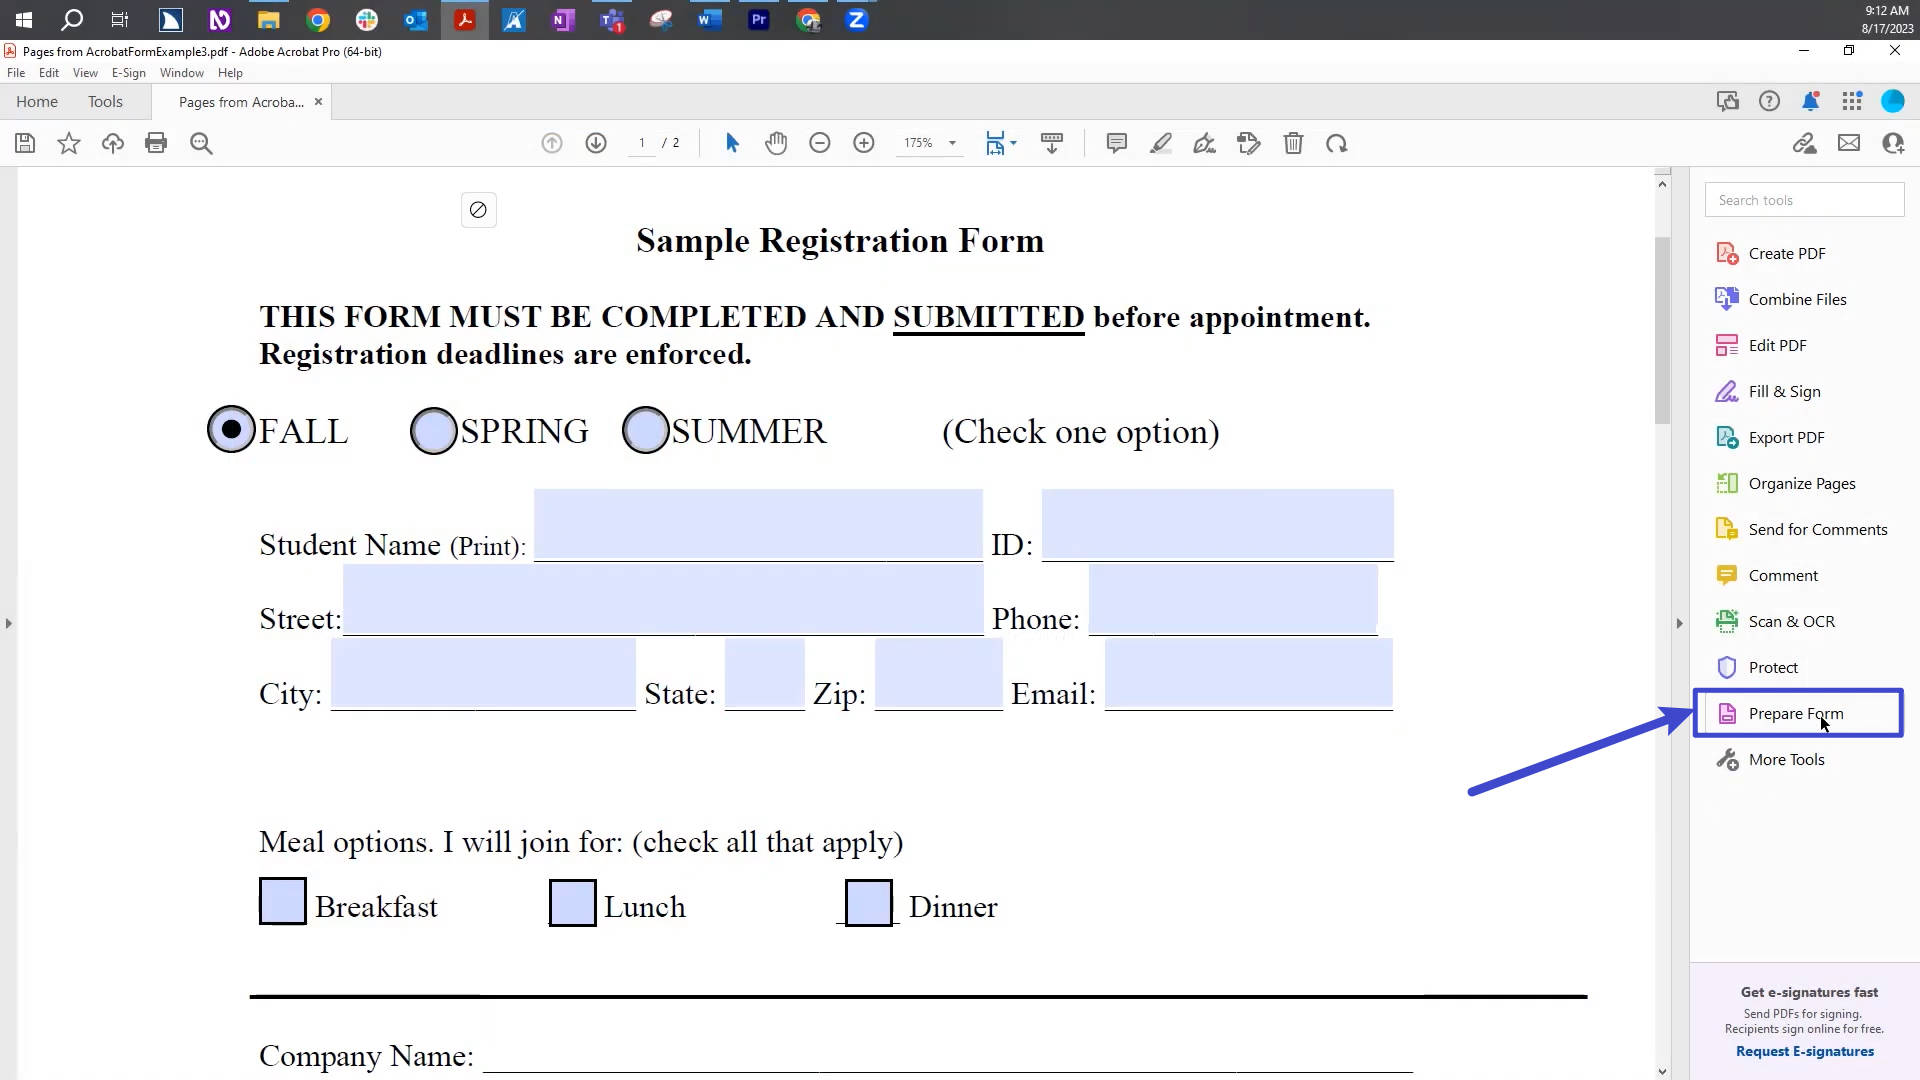Open the account profile avatar

(1893, 101)
